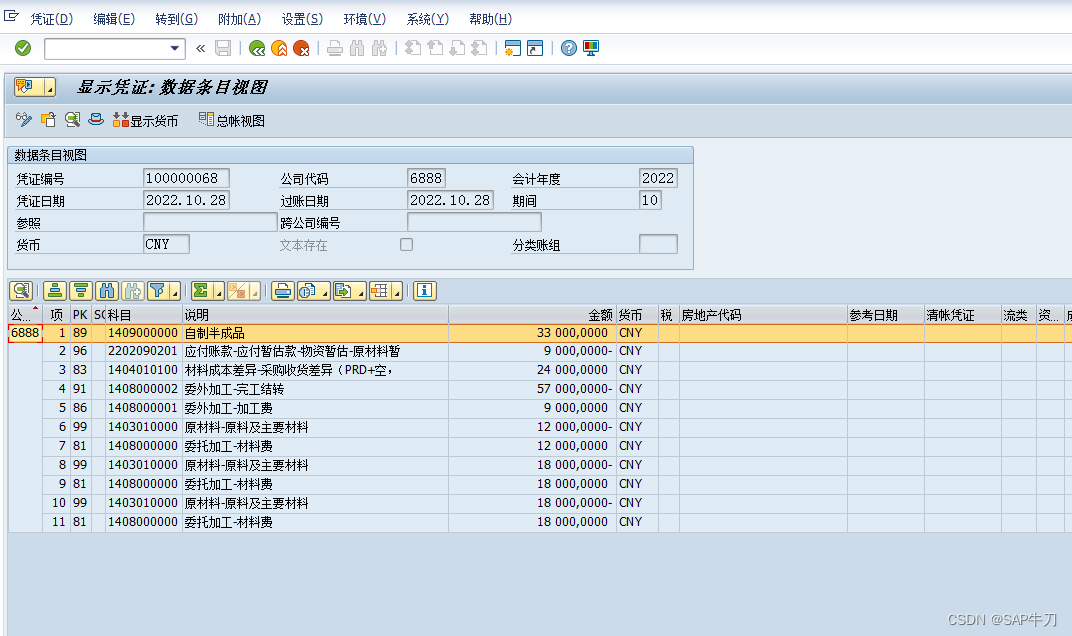This screenshot has height=636, width=1072.
Task: Click the 科目 column header
Action: [144, 315]
